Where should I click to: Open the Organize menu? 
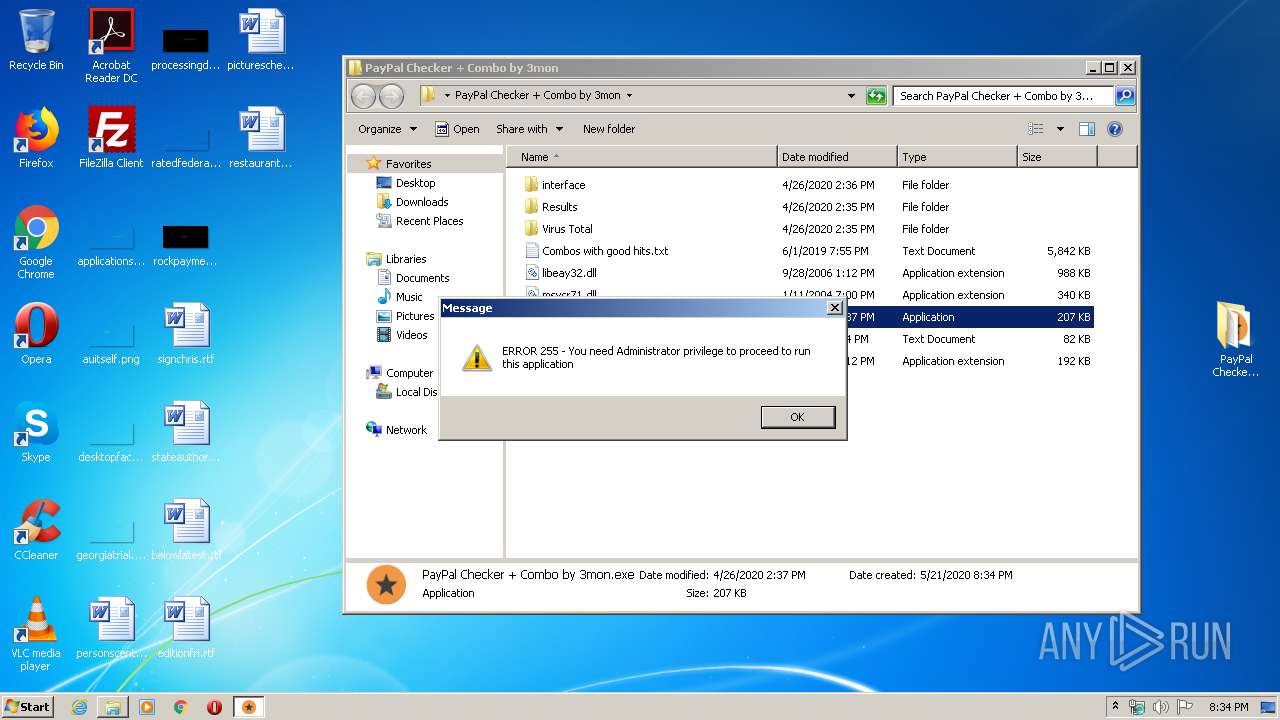(387, 129)
